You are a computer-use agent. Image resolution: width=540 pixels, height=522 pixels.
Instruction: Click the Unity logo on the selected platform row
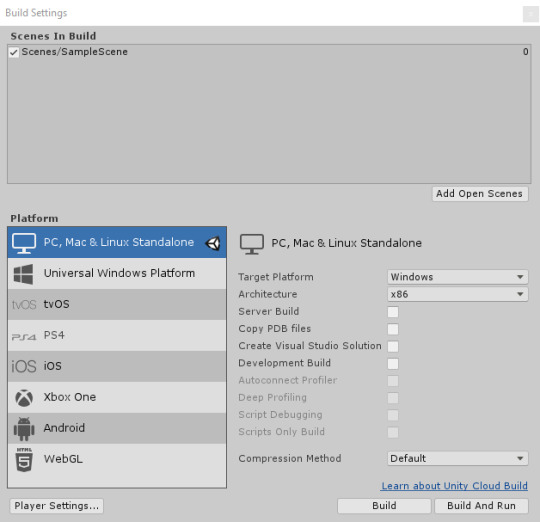pyautogui.click(x=213, y=243)
